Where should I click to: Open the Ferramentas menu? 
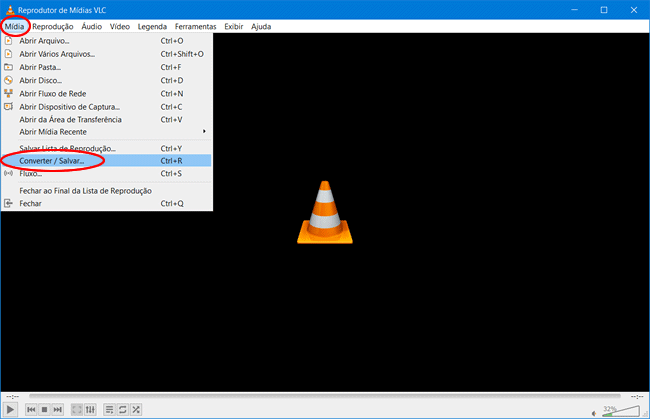pos(195,26)
